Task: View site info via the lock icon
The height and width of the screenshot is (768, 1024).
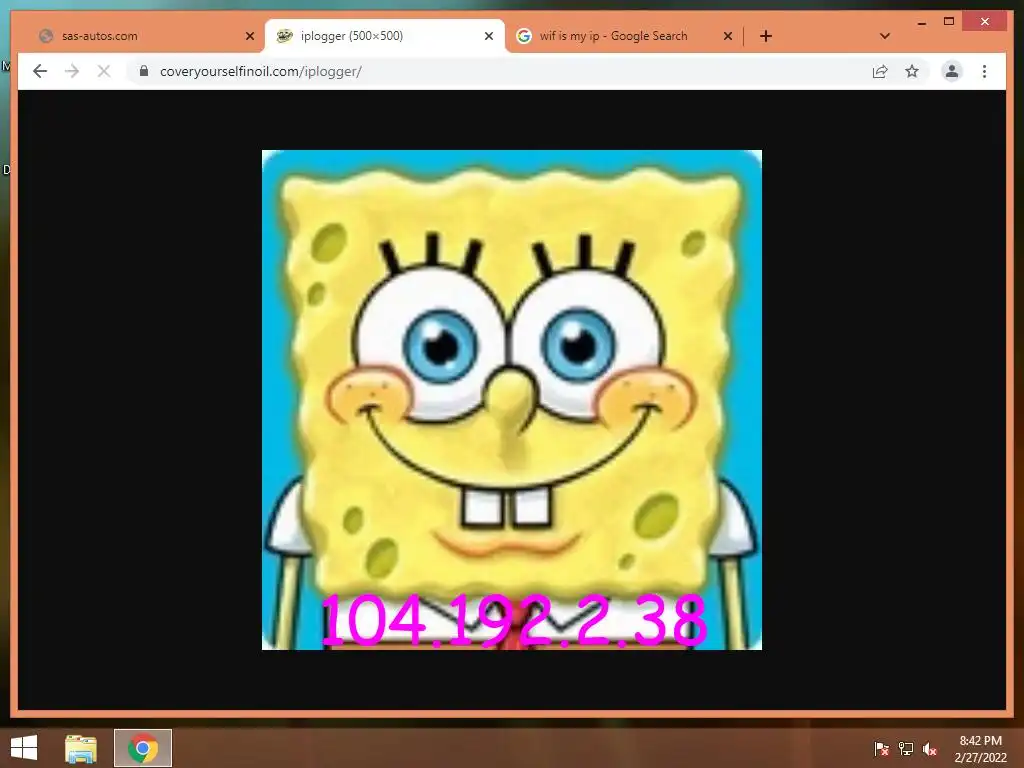Action: point(144,71)
